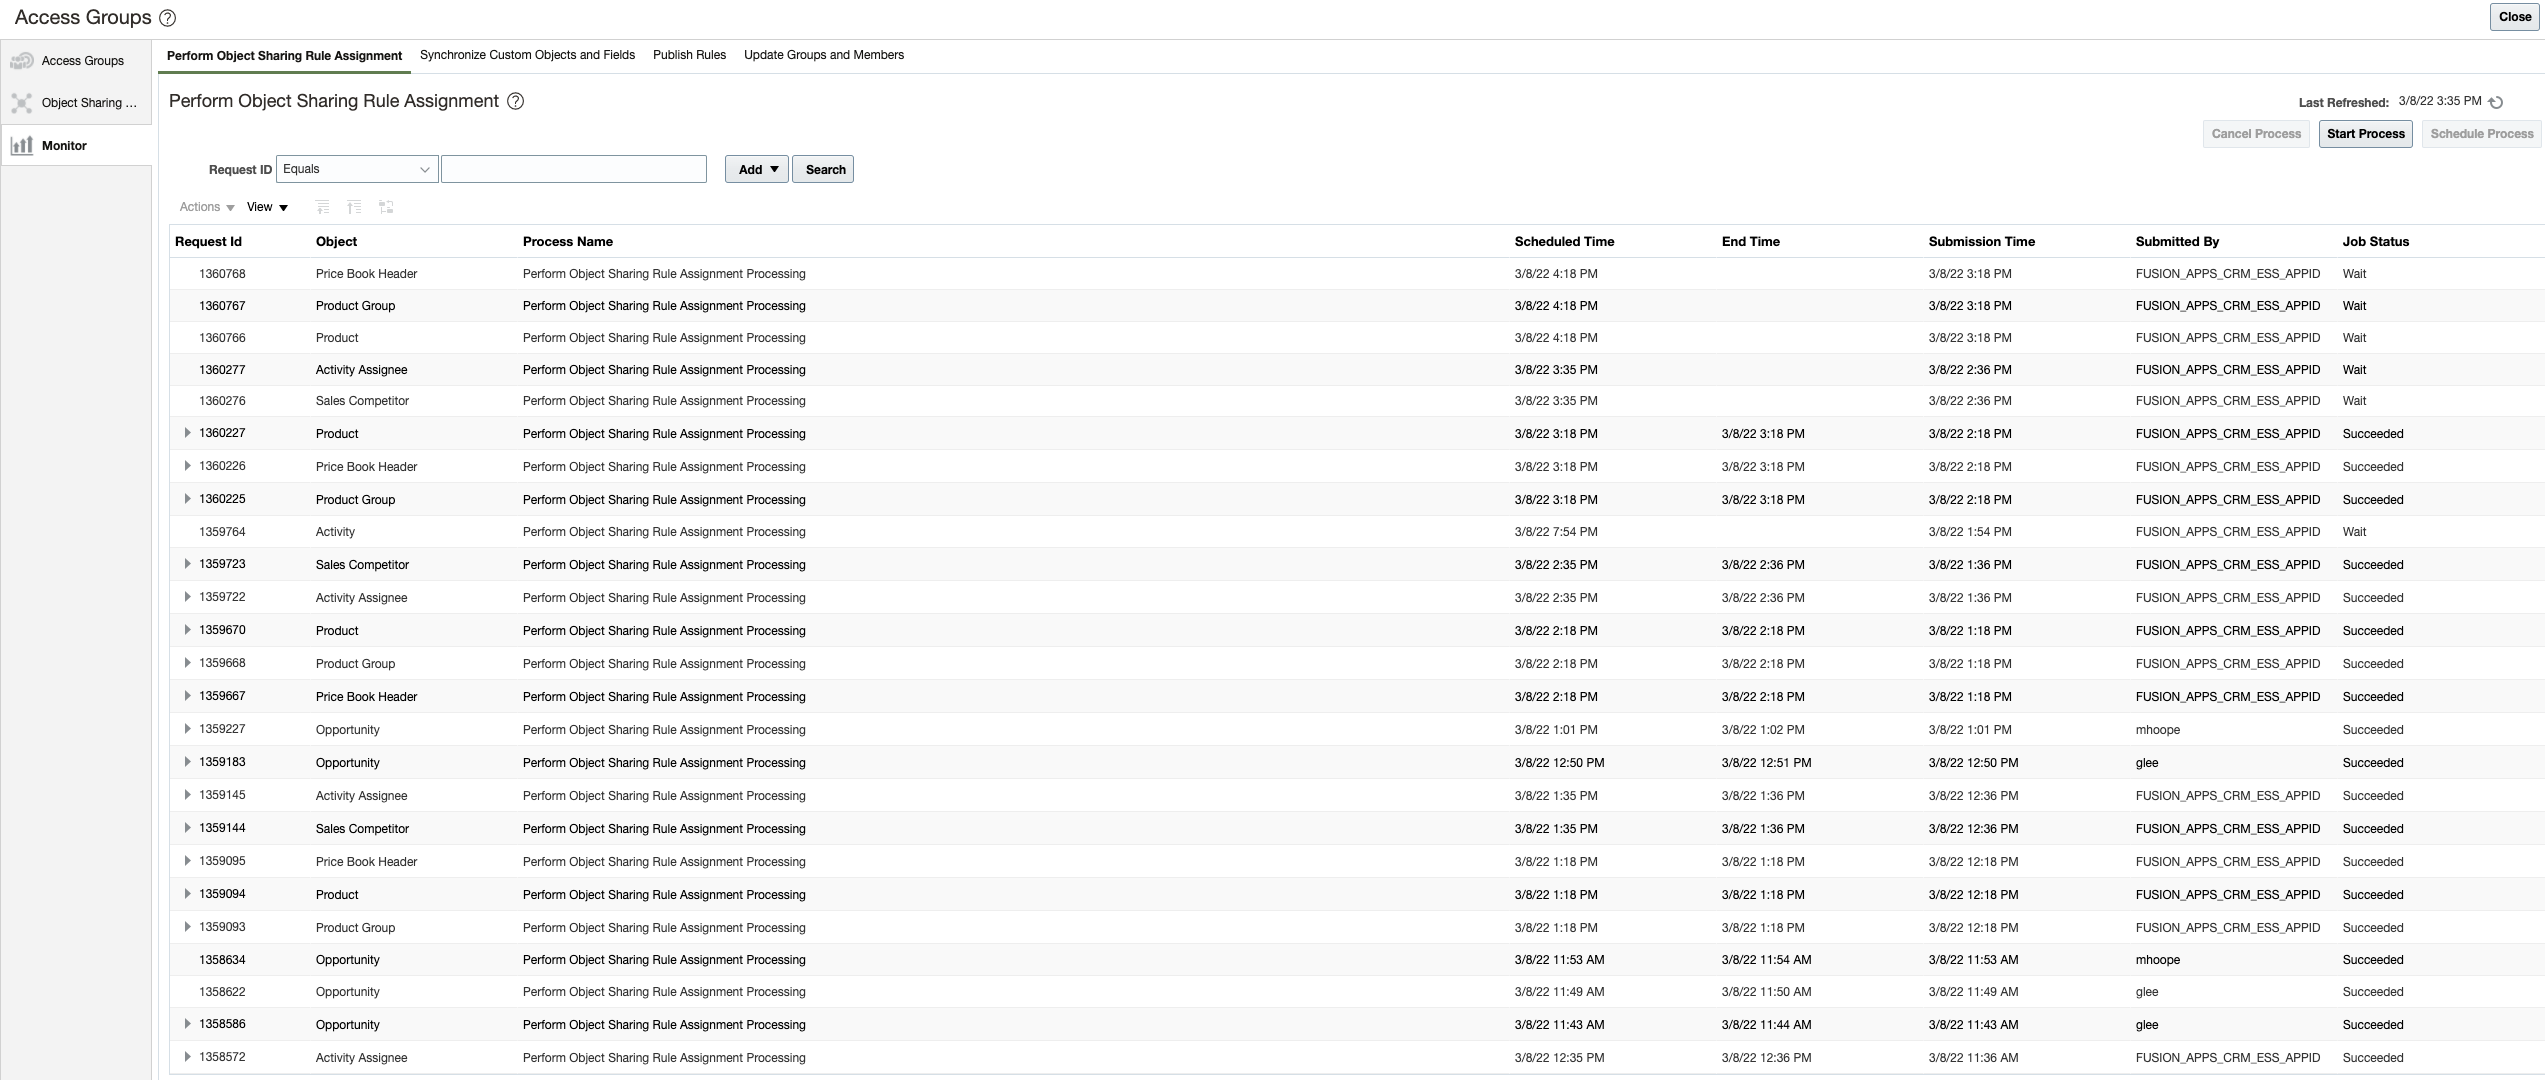This screenshot has width=2545, height=1080.
Task: Click the Search button
Action: click(x=824, y=169)
